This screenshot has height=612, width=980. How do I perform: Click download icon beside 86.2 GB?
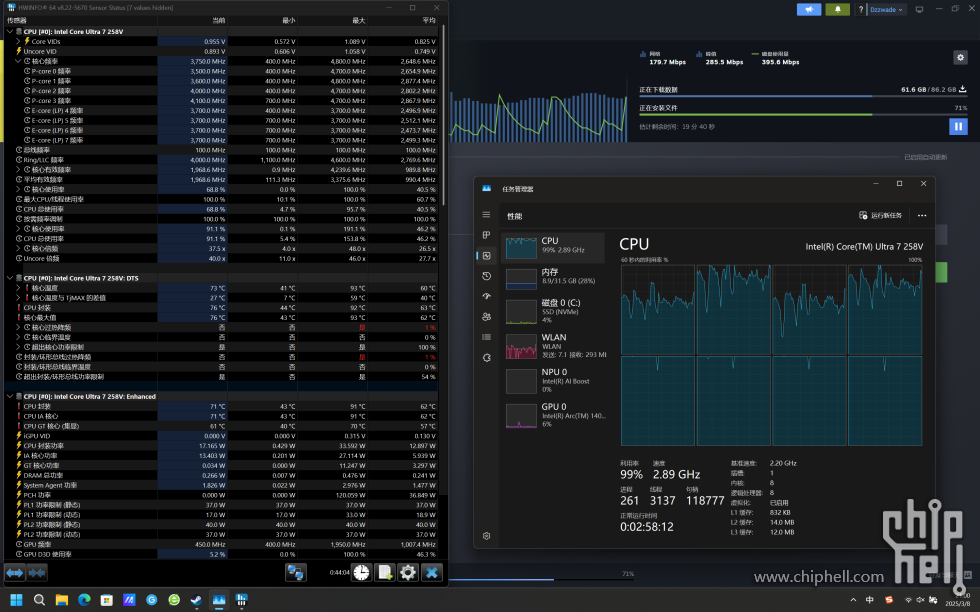click(x=962, y=89)
